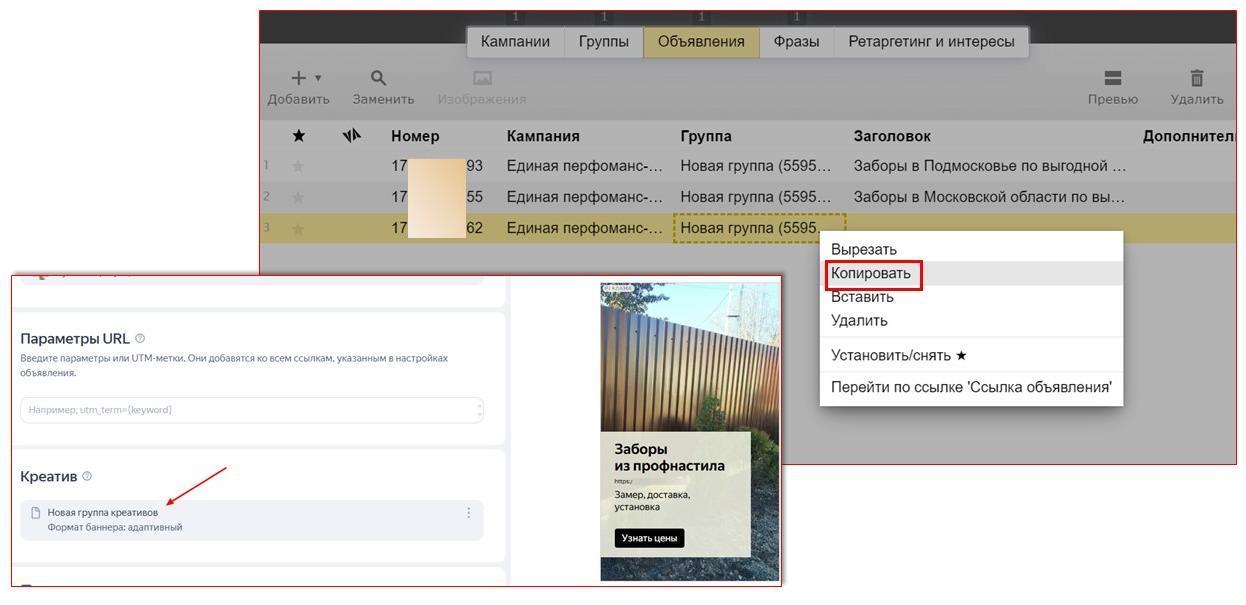
Task: Toggle the favorite star in row 3
Action: coord(298,228)
